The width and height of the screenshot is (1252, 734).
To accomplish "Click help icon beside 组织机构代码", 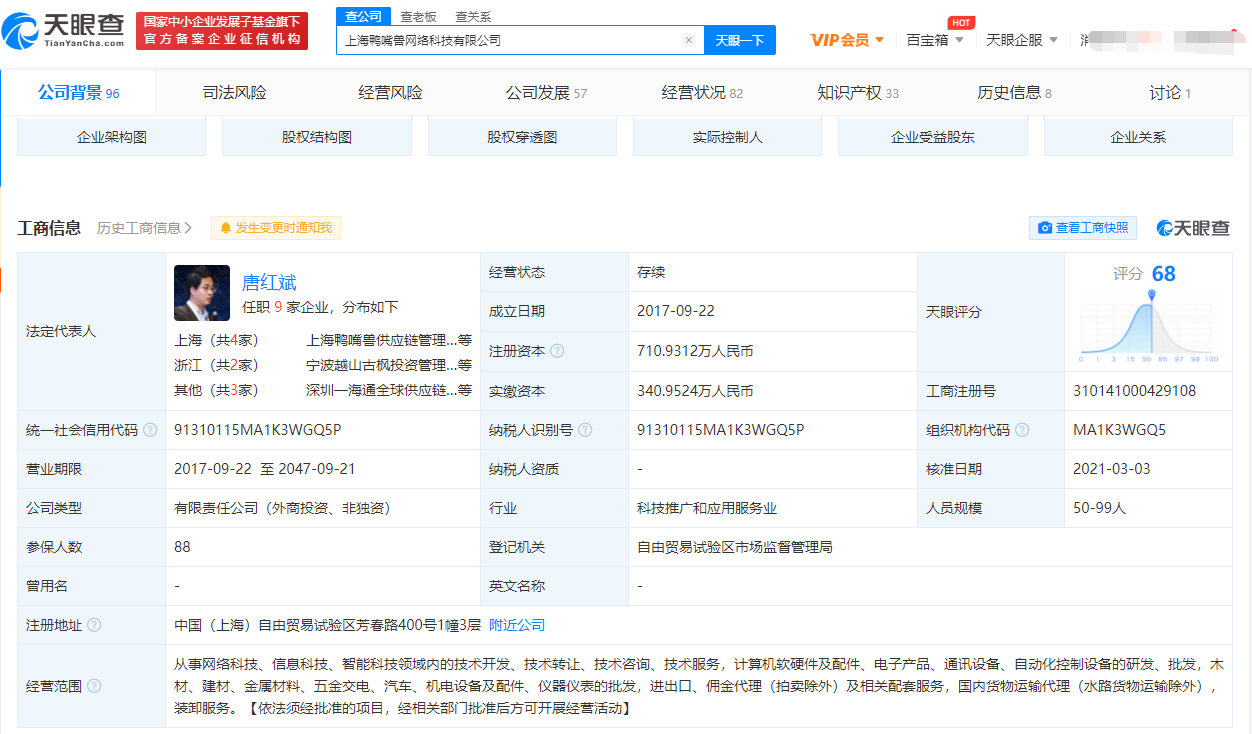I will 1021,430.
